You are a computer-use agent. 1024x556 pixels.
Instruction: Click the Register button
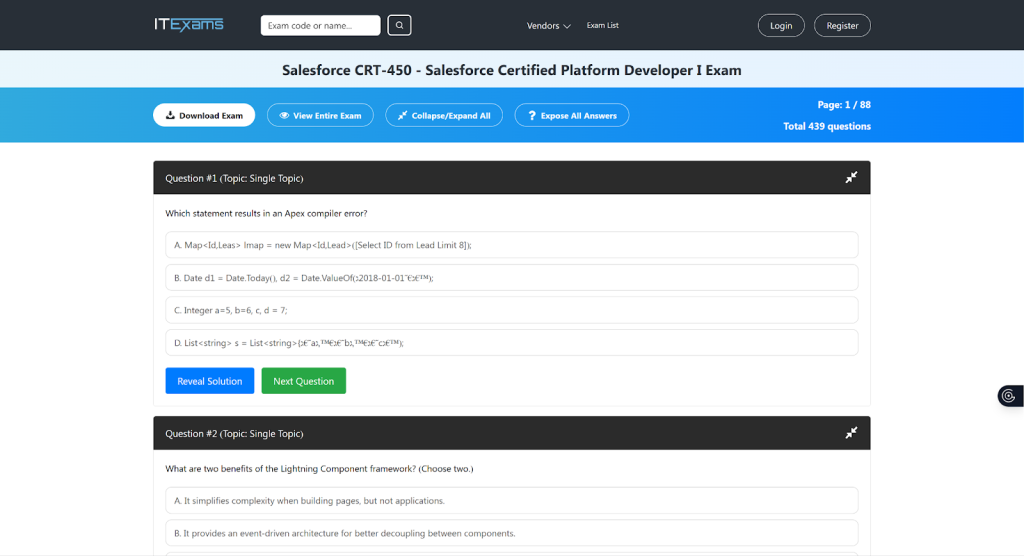[842, 25]
